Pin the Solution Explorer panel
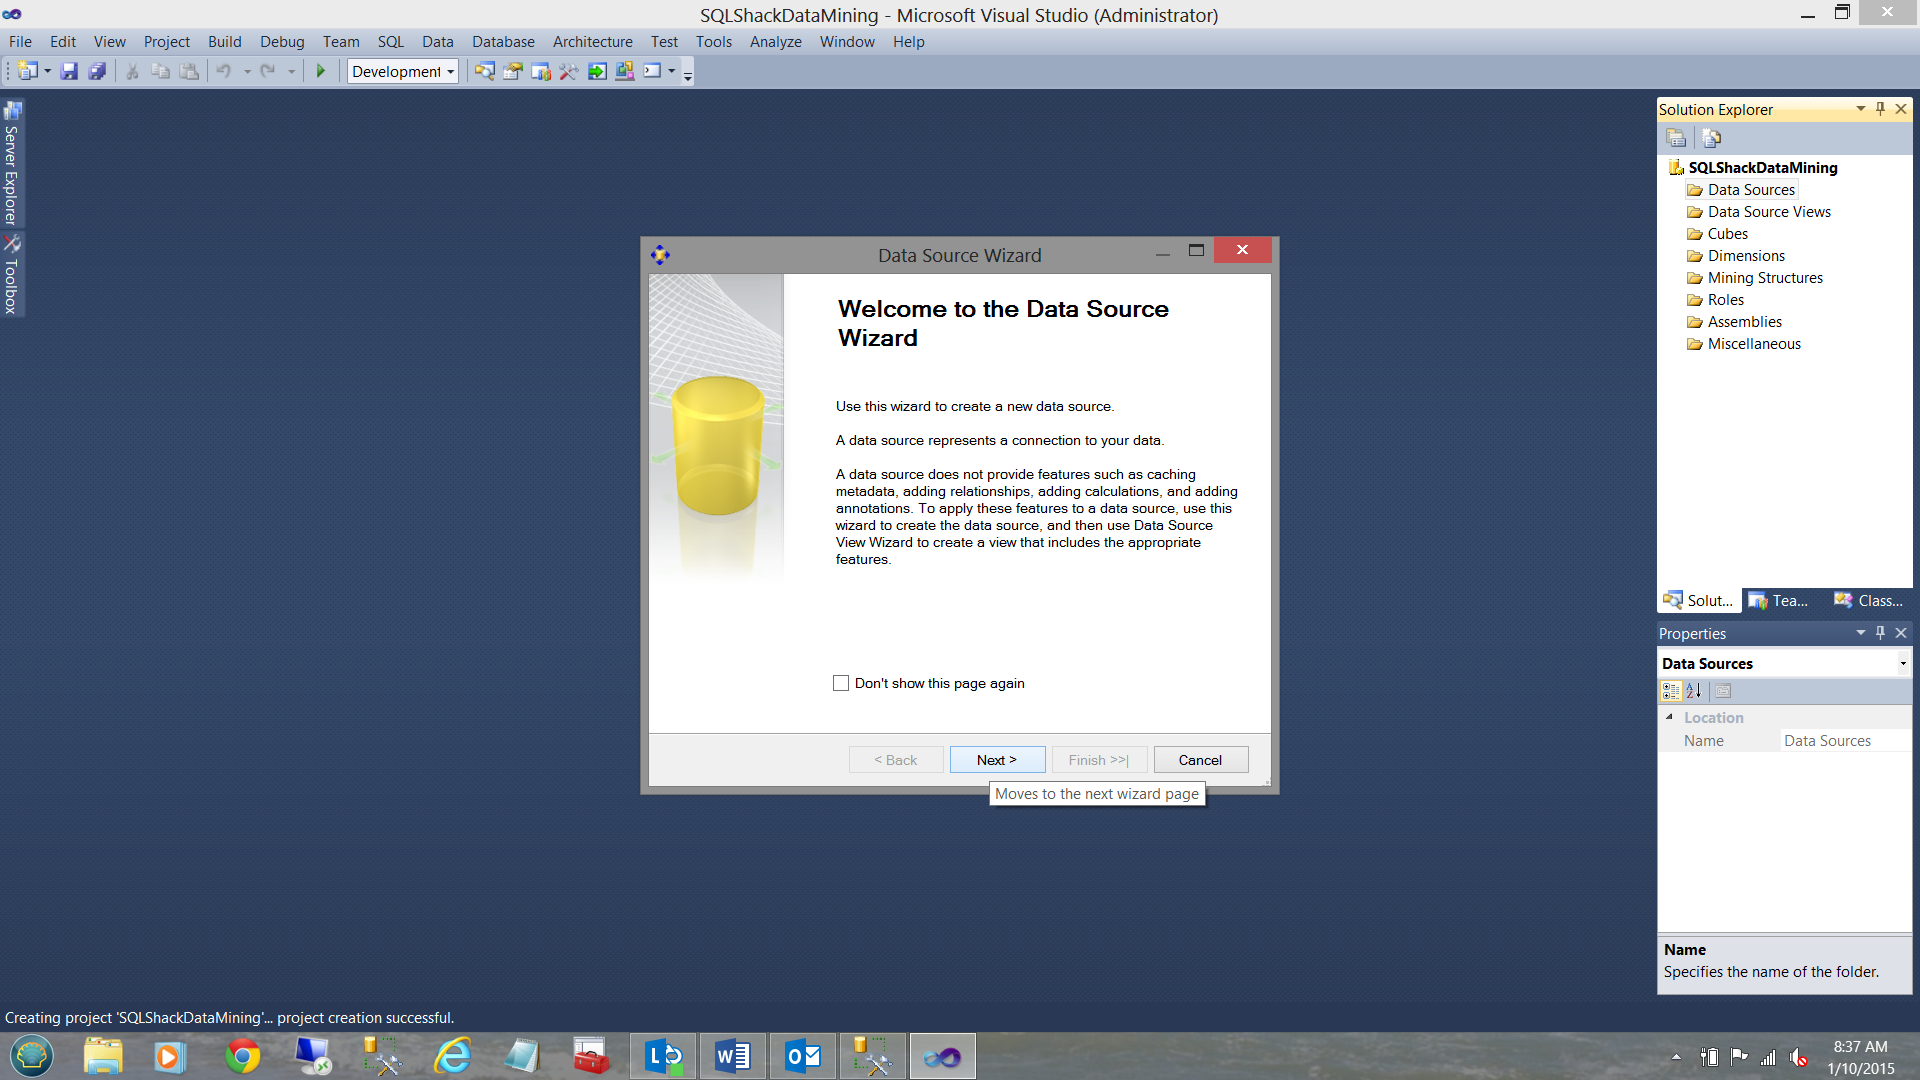This screenshot has width=1920, height=1080. [1880, 109]
